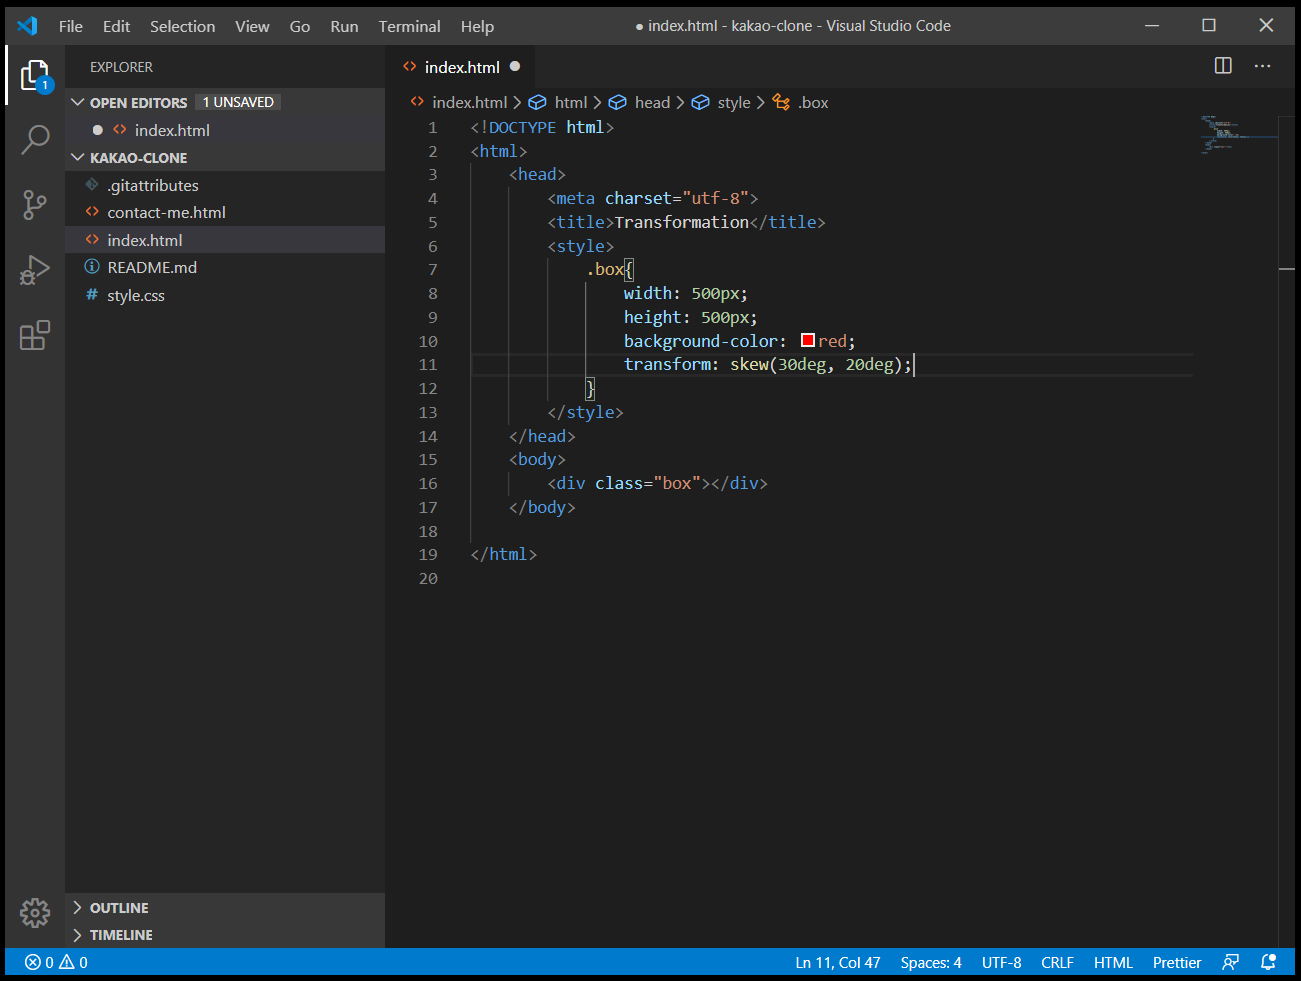Open the Extensions view icon
This screenshot has height=981, width=1301.
click(35, 335)
